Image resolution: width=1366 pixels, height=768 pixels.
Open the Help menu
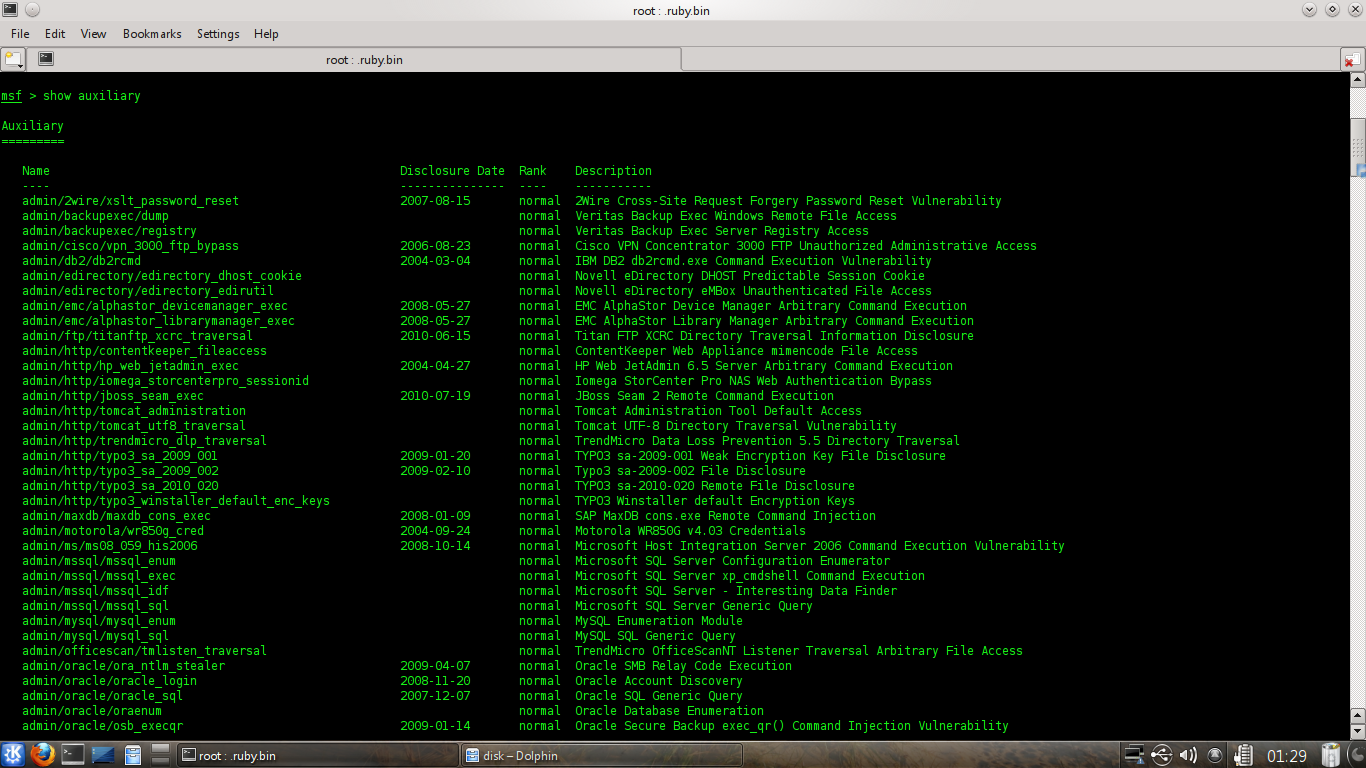coord(266,34)
